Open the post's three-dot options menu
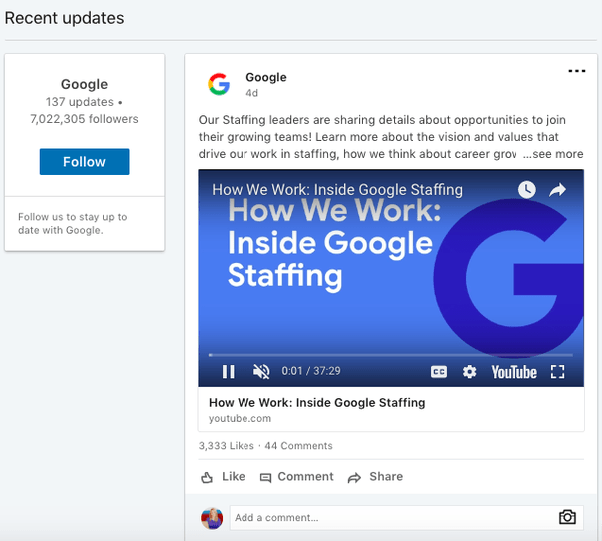The height and width of the screenshot is (541, 602). click(576, 71)
